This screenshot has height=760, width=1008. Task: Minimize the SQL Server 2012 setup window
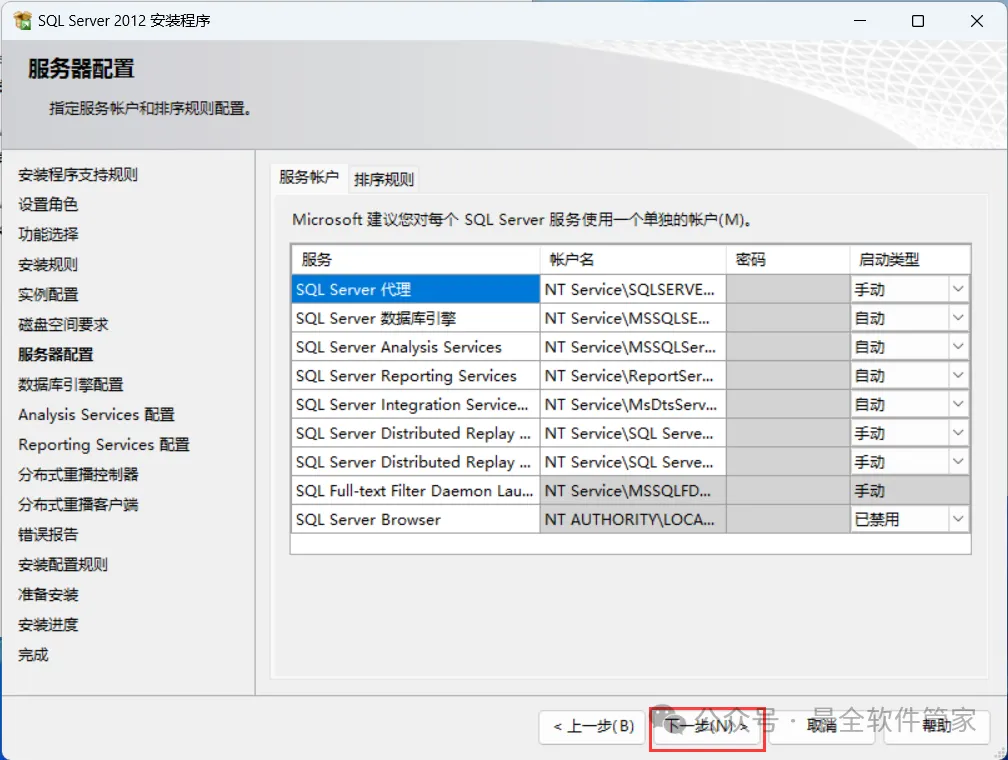coord(860,21)
